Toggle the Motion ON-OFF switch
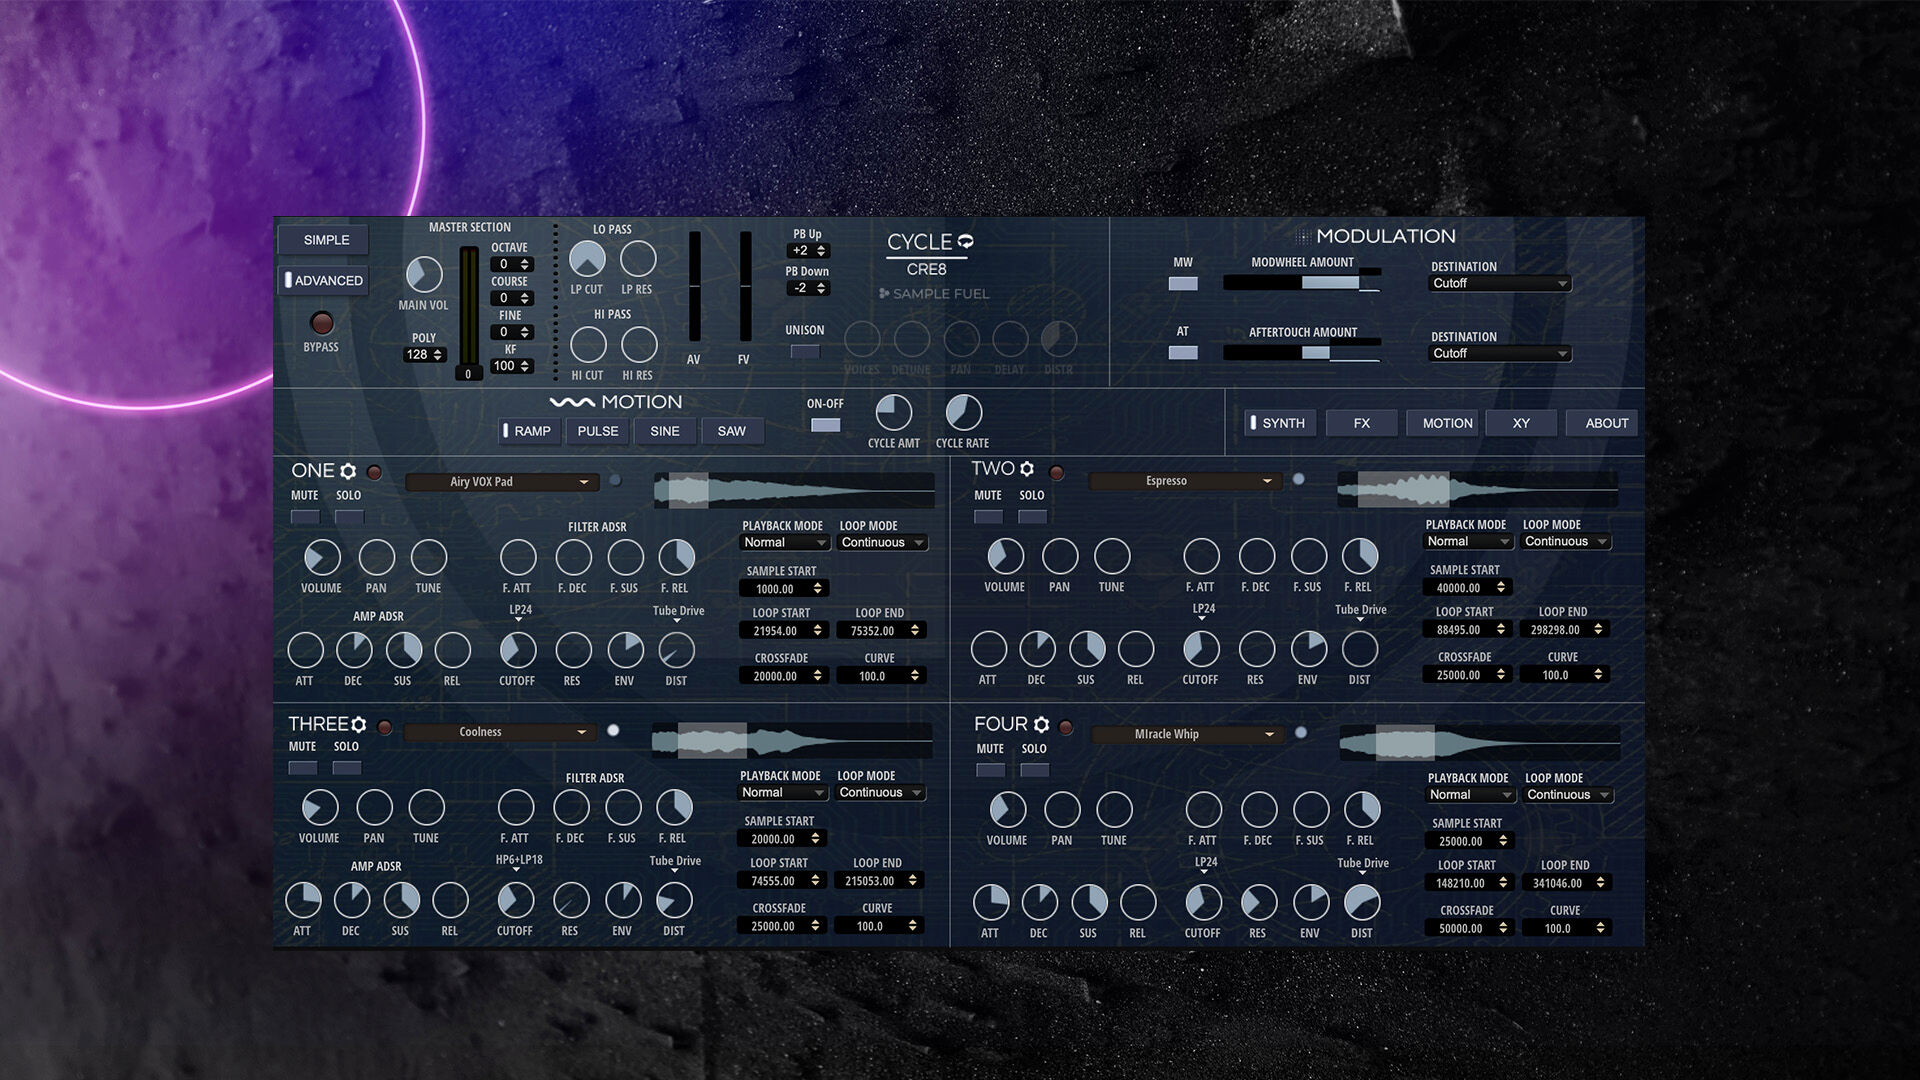The width and height of the screenshot is (1920, 1080). point(825,425)
